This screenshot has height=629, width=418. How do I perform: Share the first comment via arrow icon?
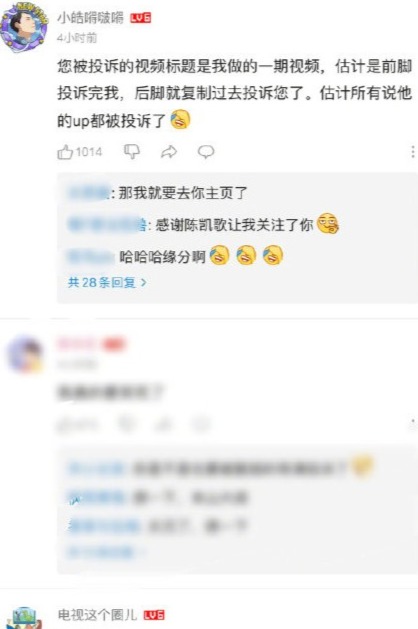[169, 152]
